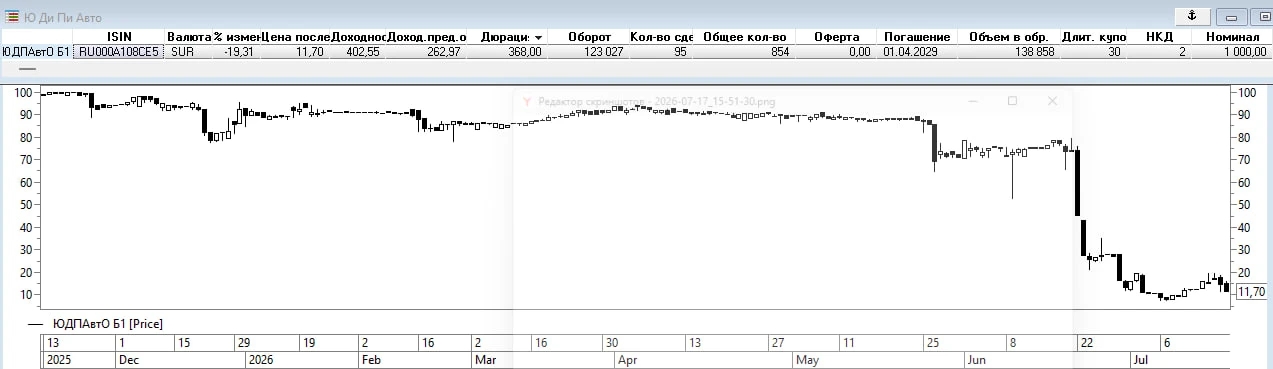
Task: Click the ЮДПАвтО Б1 [Price] legend line marker
Action: point(36,324)
